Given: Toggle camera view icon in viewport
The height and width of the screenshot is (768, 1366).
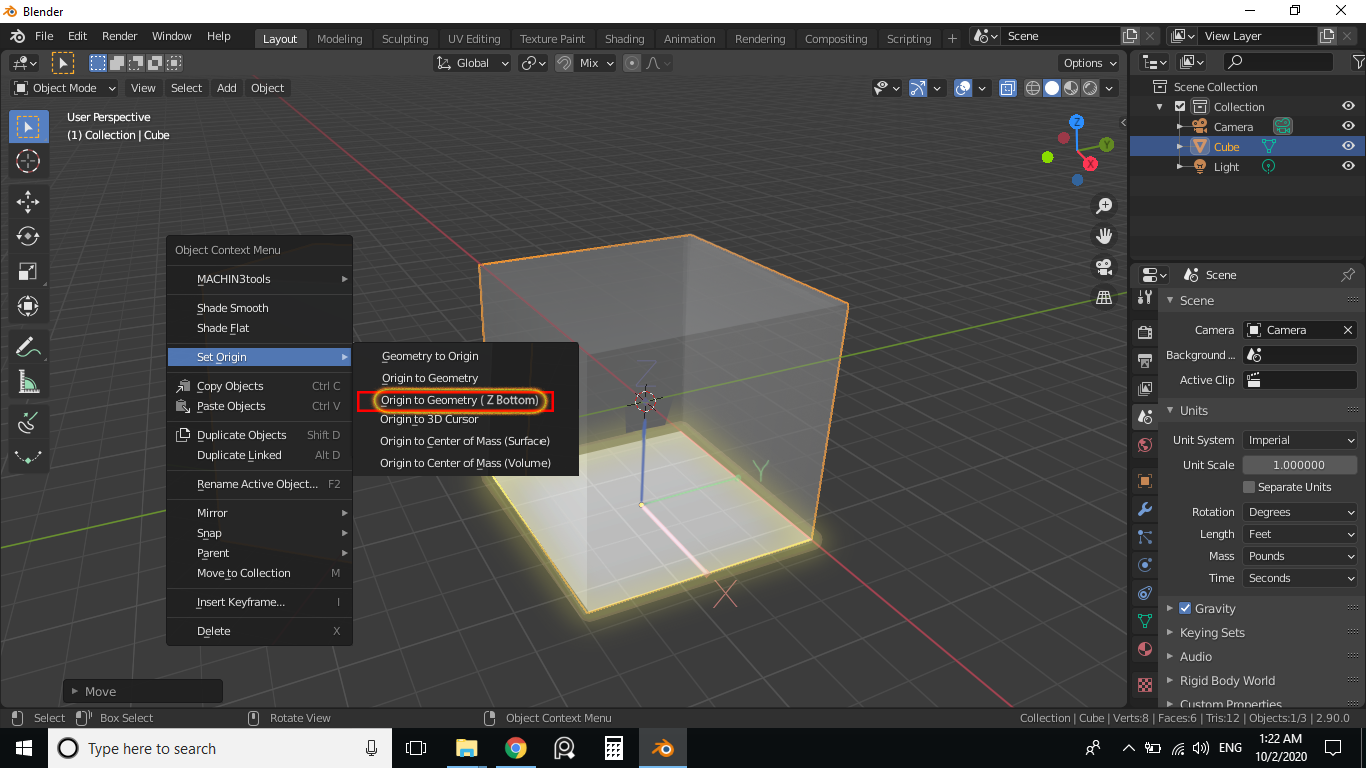Looking at the screenshot, I should click(x=1104, y=267).
